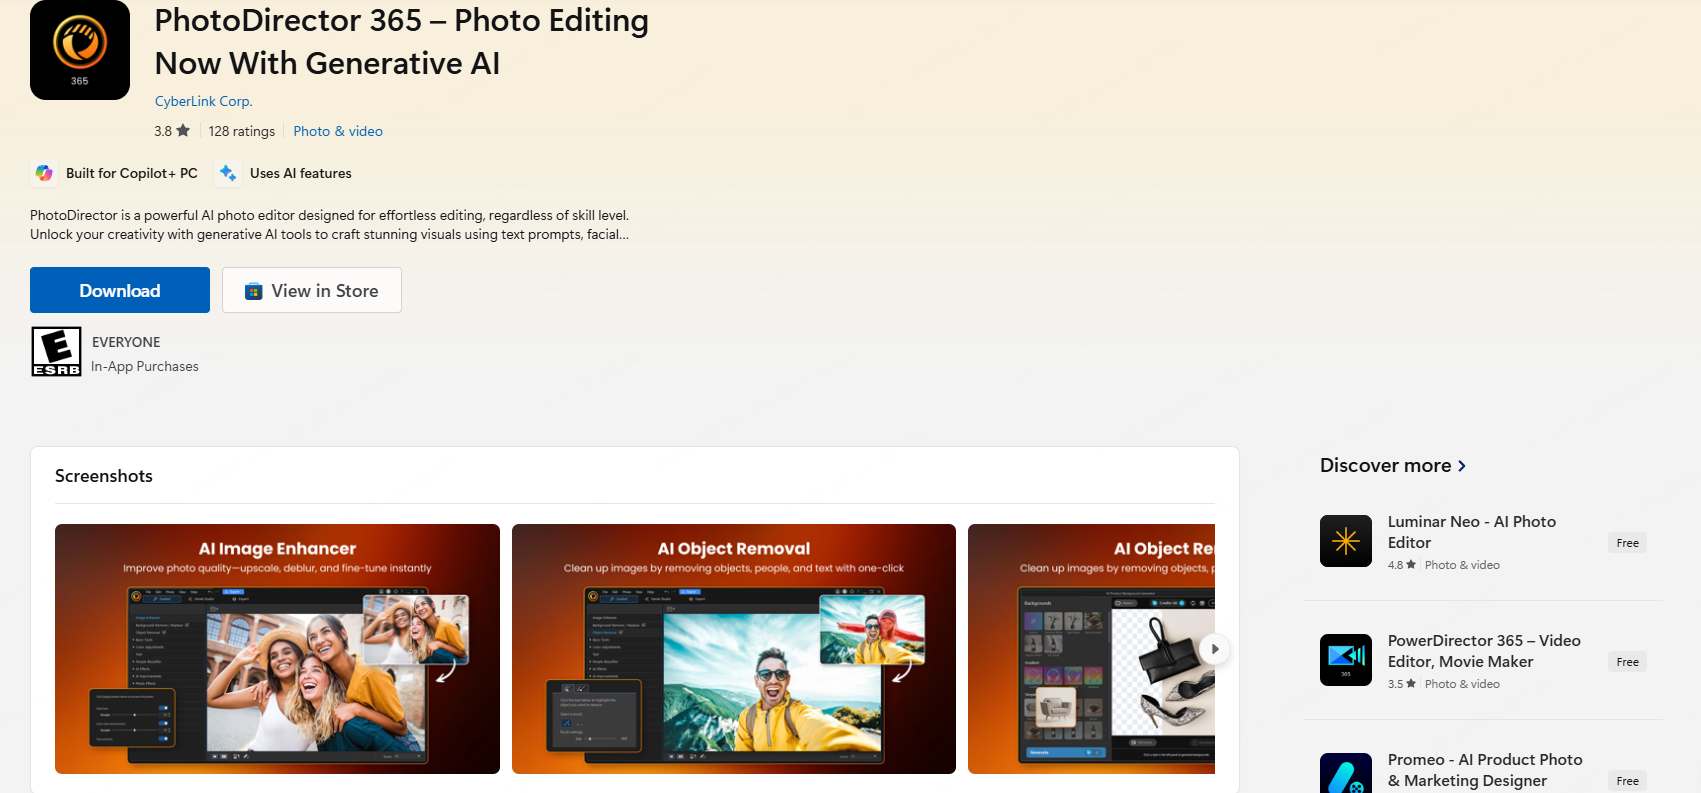
Task: Open the Luminar Neo app icon
Action: click(1345, 541)
